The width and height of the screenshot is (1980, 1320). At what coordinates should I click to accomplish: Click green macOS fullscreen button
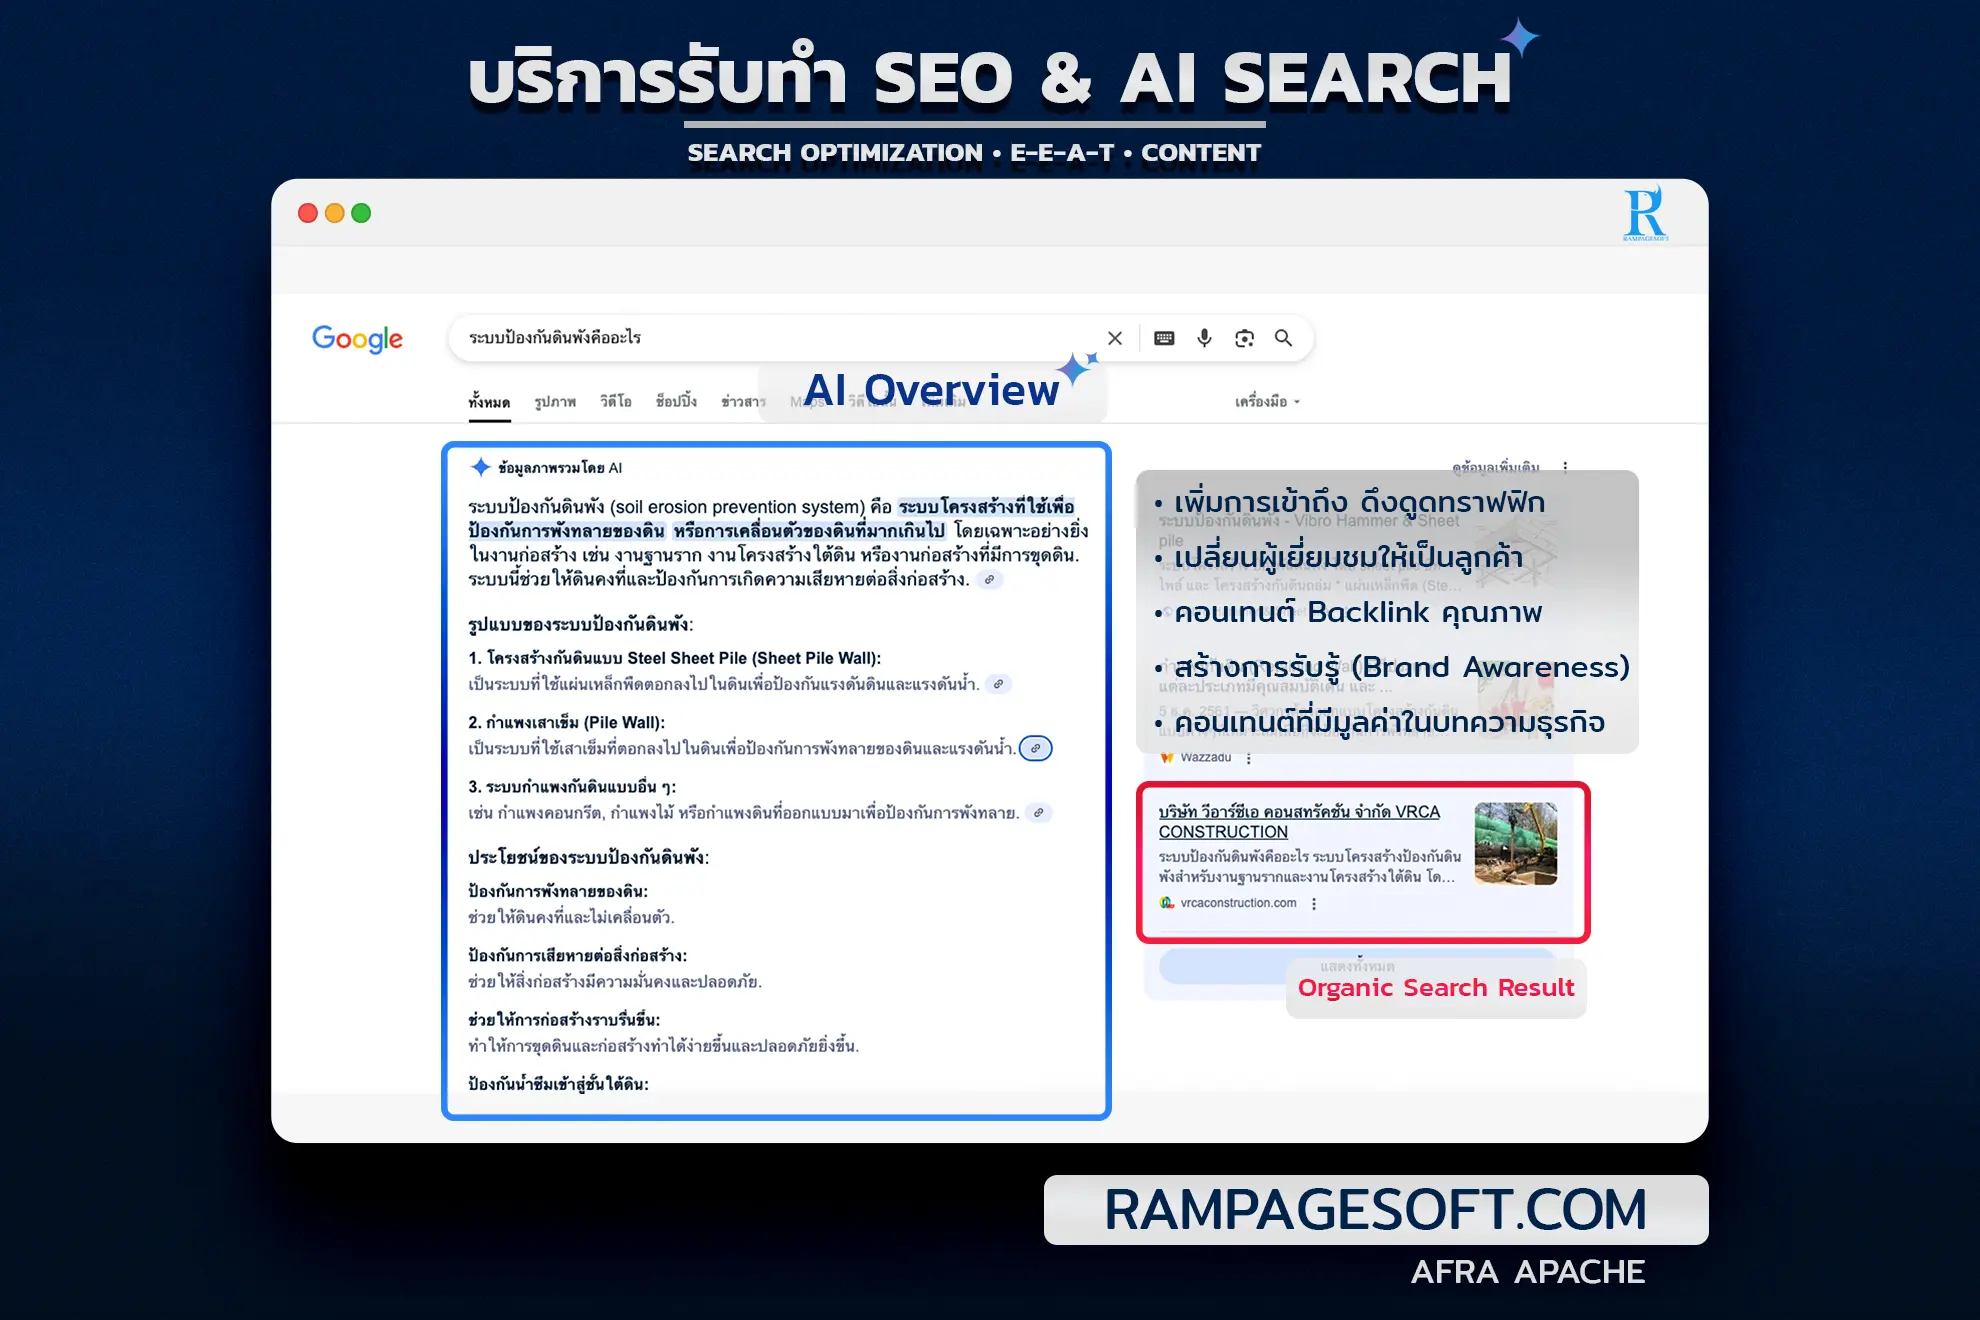[x=361, y=213]
